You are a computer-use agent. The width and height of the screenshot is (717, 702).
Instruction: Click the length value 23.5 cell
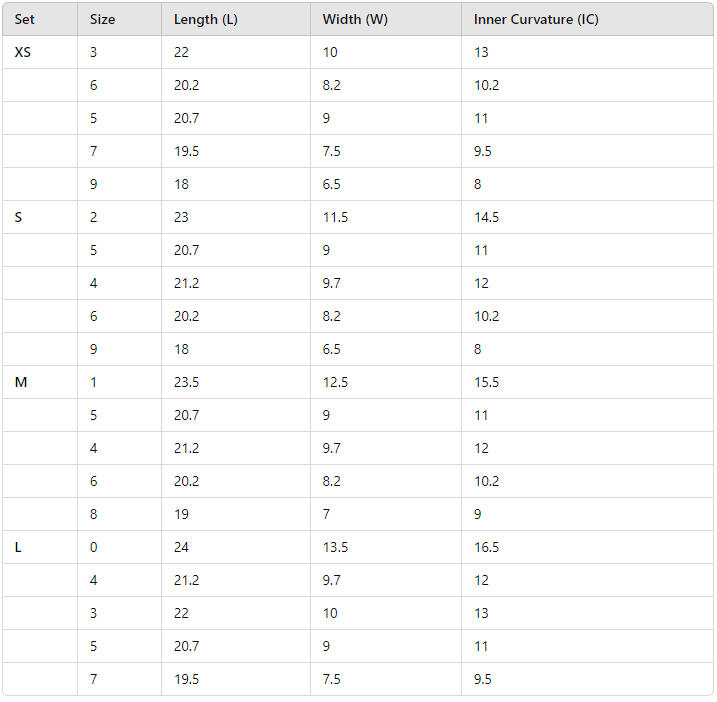[186, 382]
